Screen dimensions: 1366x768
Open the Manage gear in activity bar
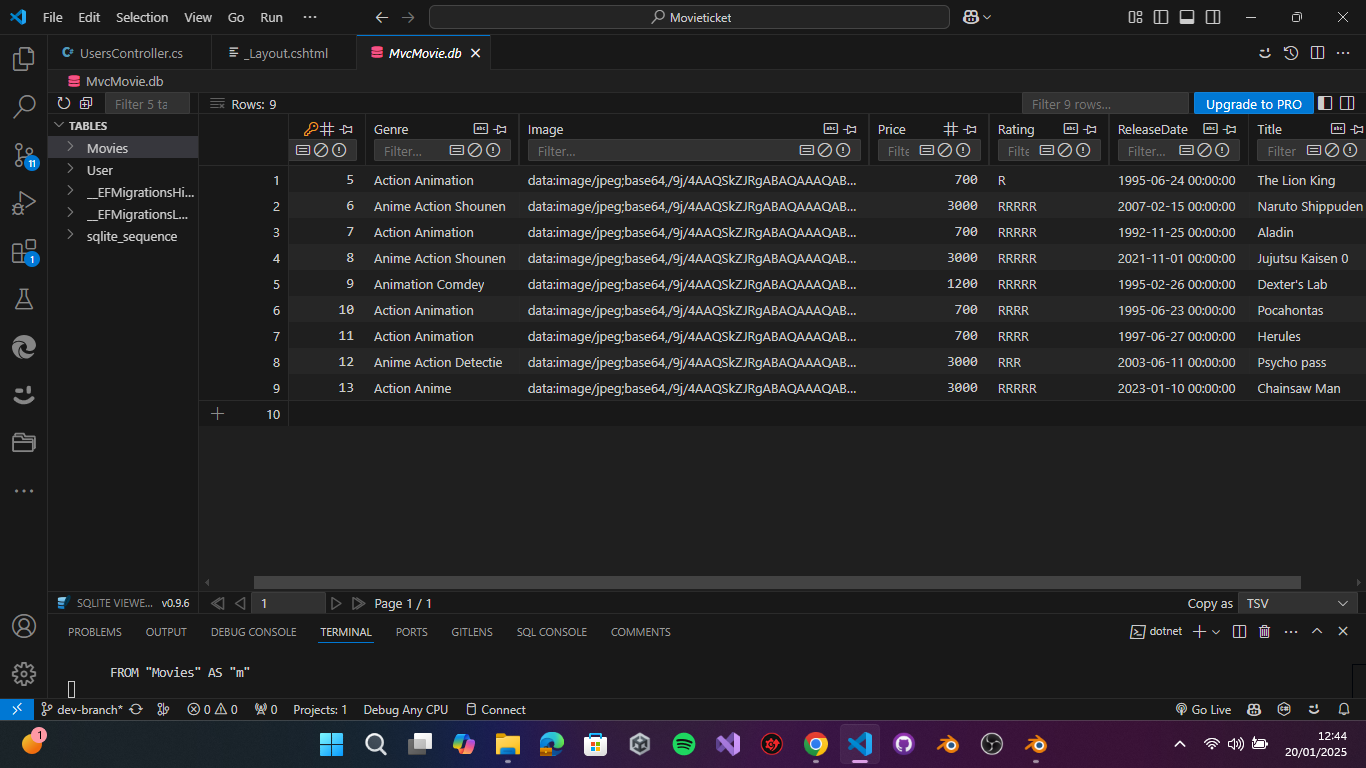[24, 674]
